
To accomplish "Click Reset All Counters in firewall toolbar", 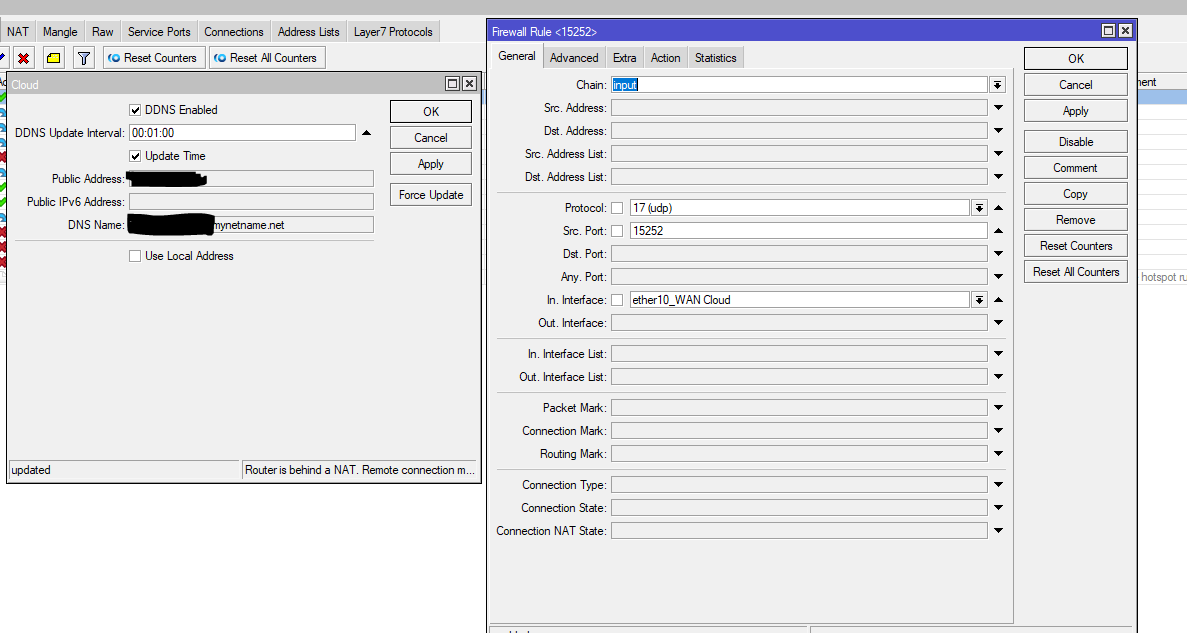I will 267,58.
